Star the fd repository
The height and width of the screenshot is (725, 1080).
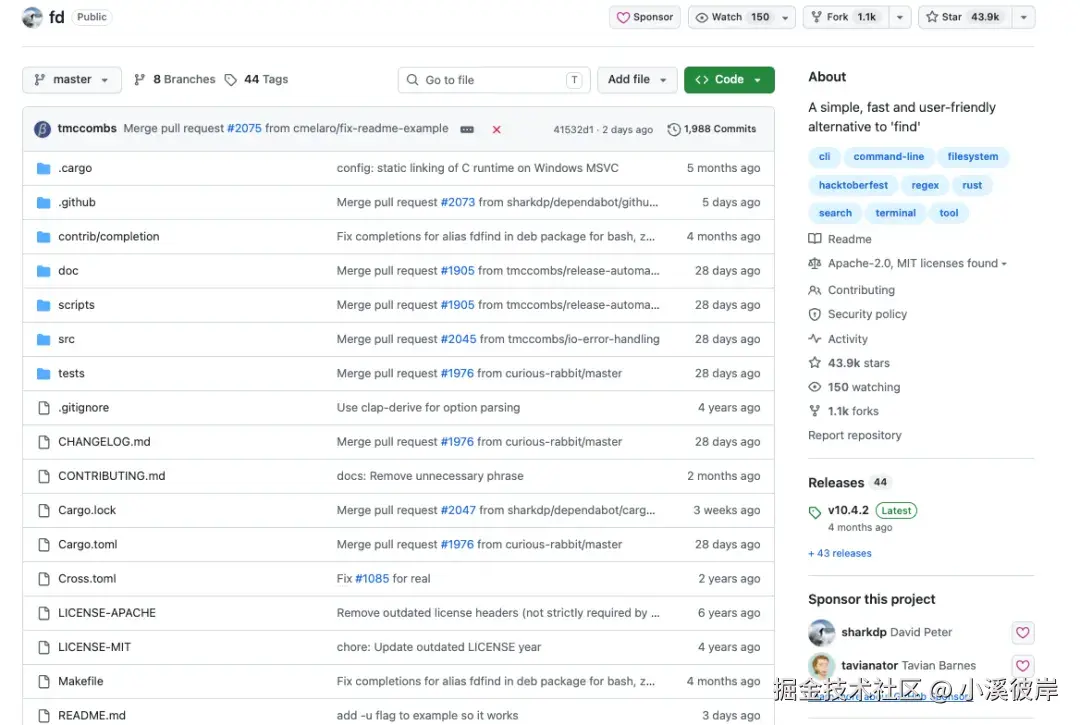click(964, 17)
